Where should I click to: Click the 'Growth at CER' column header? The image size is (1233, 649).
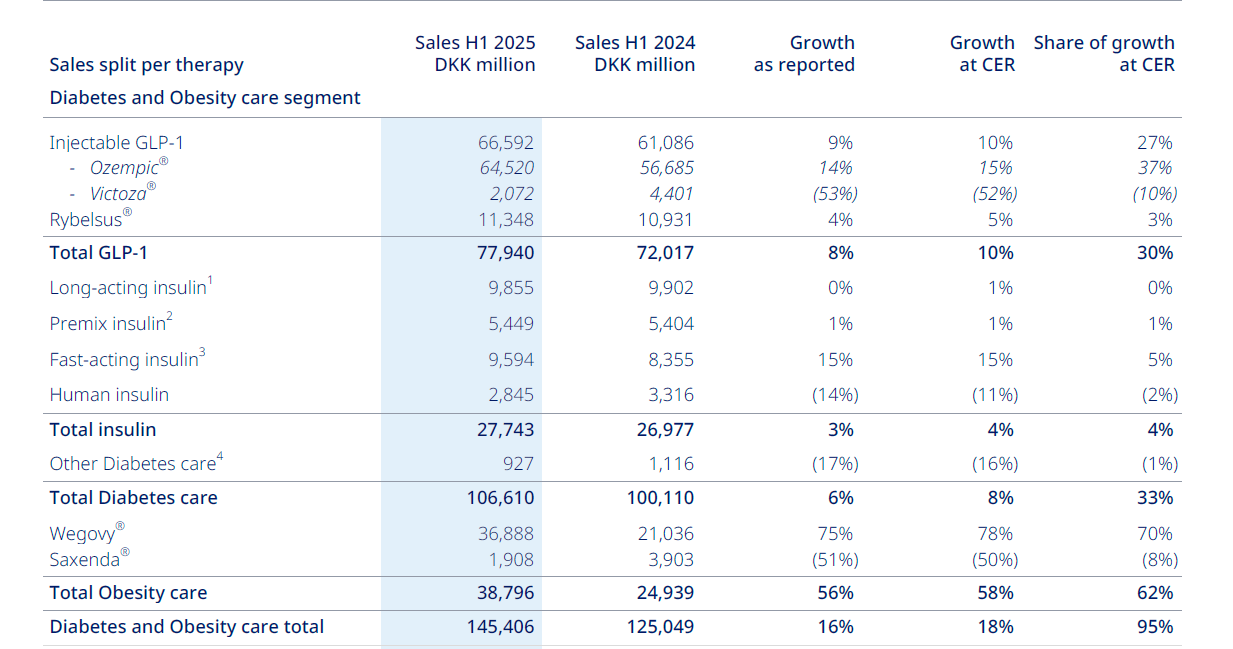tap(982, 54)
